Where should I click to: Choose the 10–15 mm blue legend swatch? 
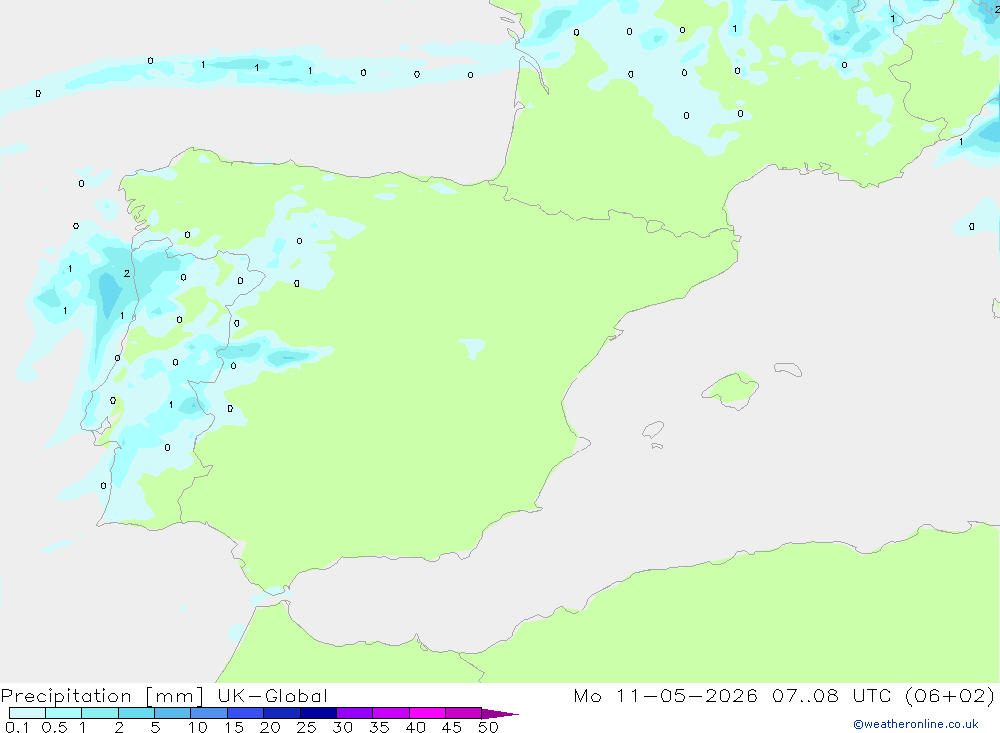[209, 713]
